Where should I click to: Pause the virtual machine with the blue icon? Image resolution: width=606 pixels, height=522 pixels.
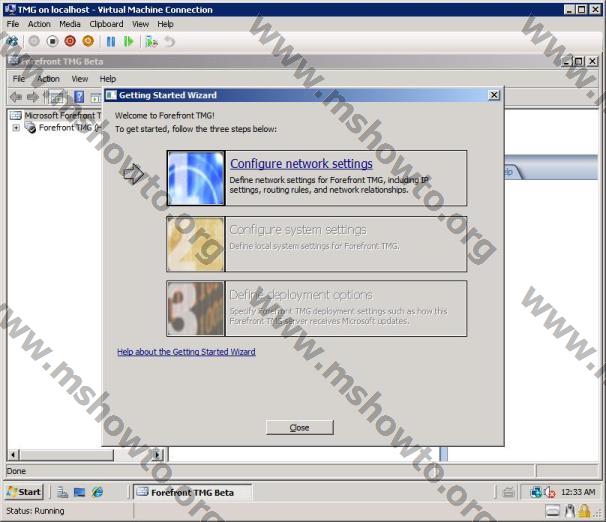pyautogui.click(x=111, y=41)
